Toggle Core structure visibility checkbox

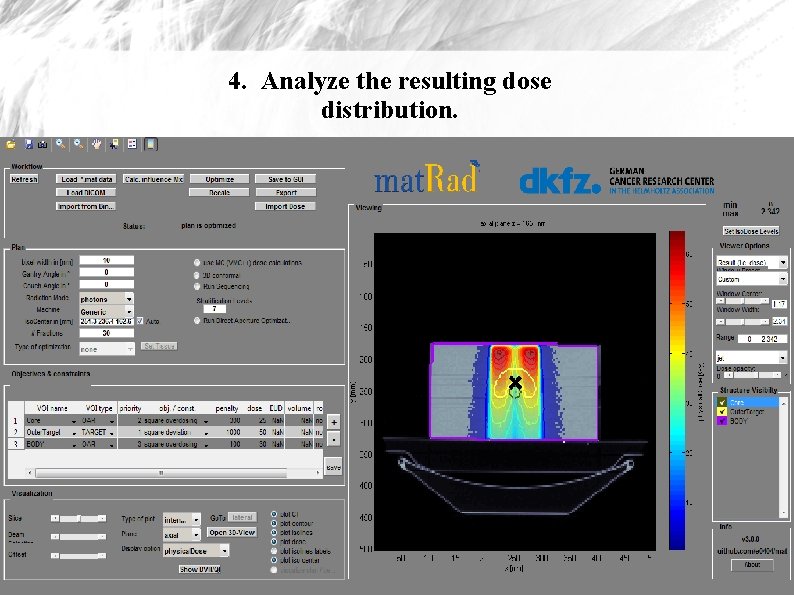[722, 402]
